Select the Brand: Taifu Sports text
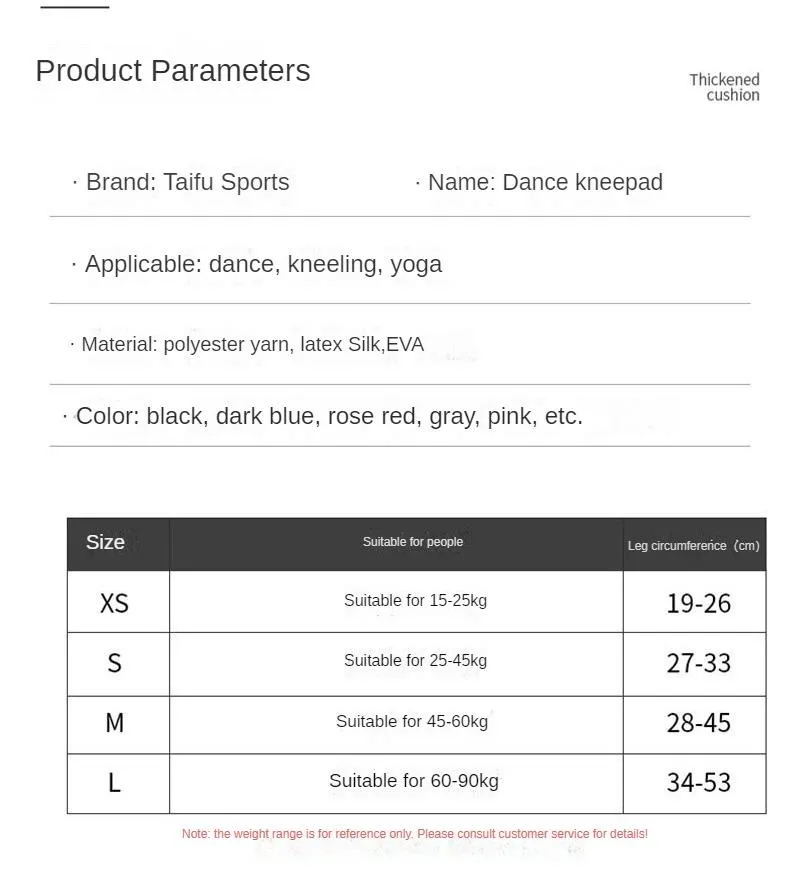This screenshot has height=886, width=800. [x=187, y=182]
